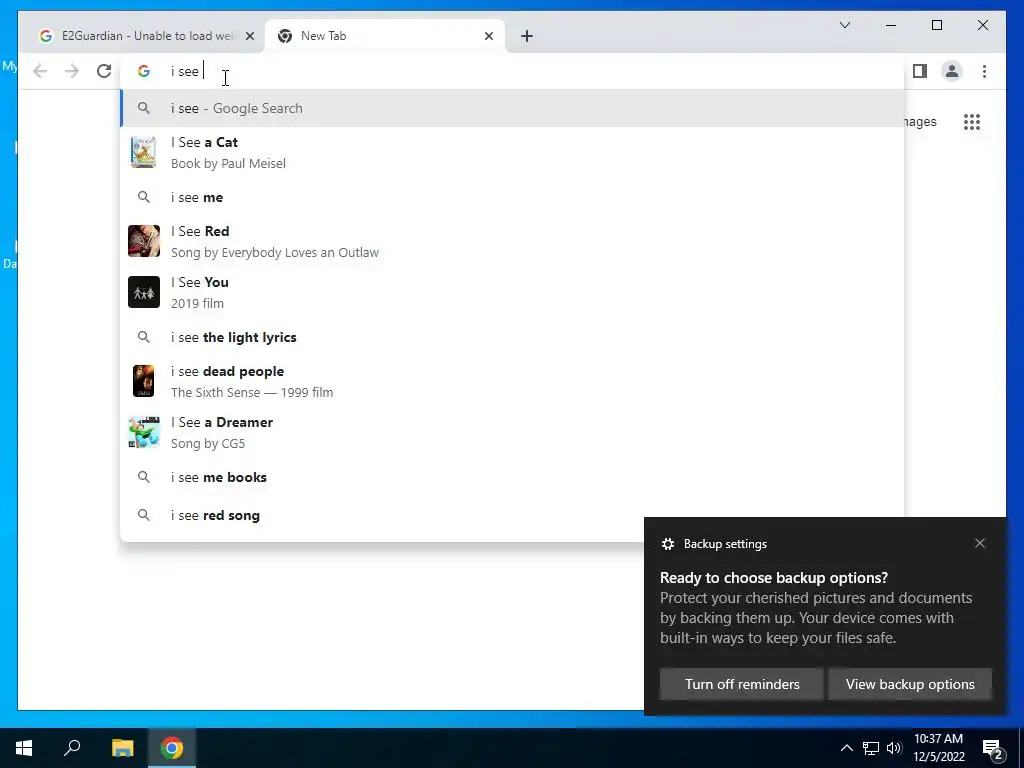
Task: Open the taskbar clock and date
Action: point(938,748)
